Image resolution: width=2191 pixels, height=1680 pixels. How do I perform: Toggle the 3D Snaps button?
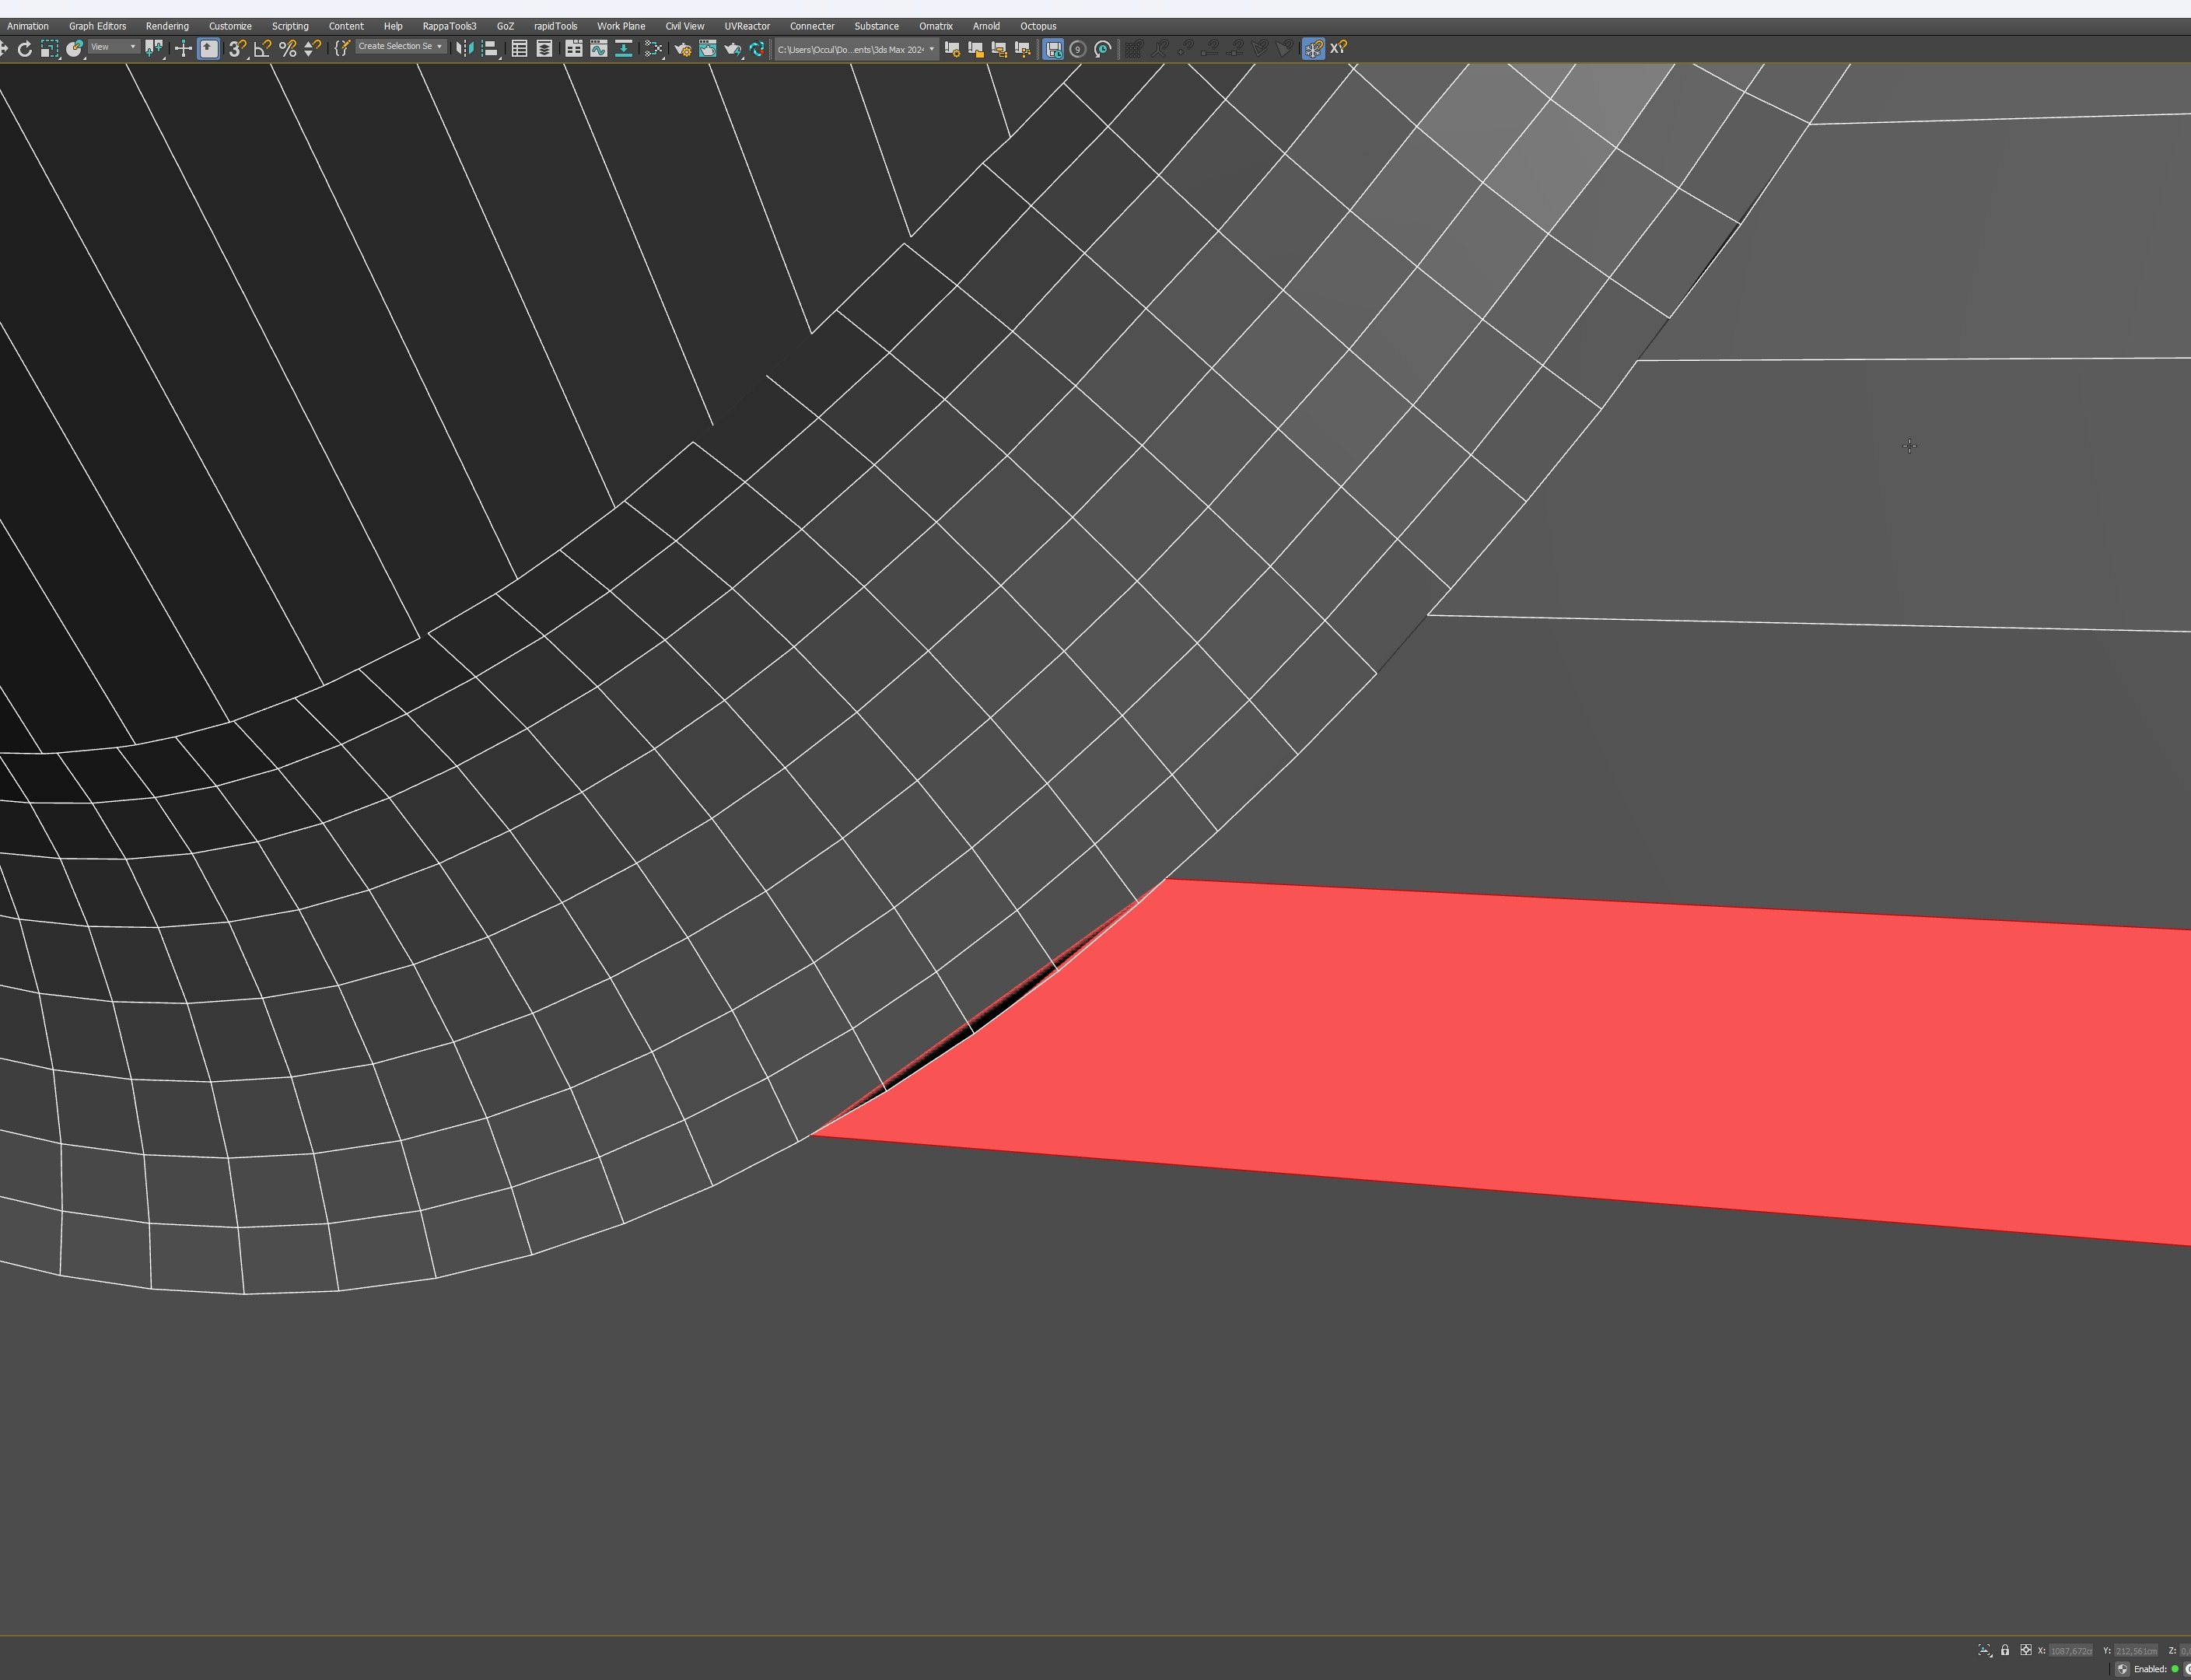click(236, 48)
